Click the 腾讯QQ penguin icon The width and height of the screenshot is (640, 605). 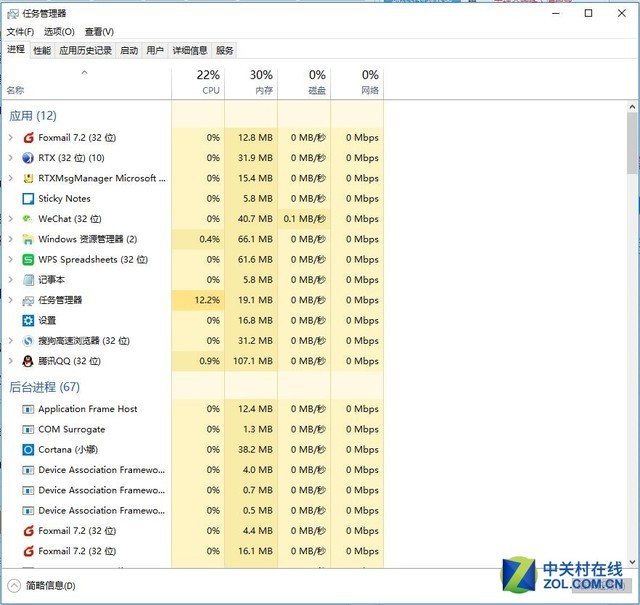(28, 361)
